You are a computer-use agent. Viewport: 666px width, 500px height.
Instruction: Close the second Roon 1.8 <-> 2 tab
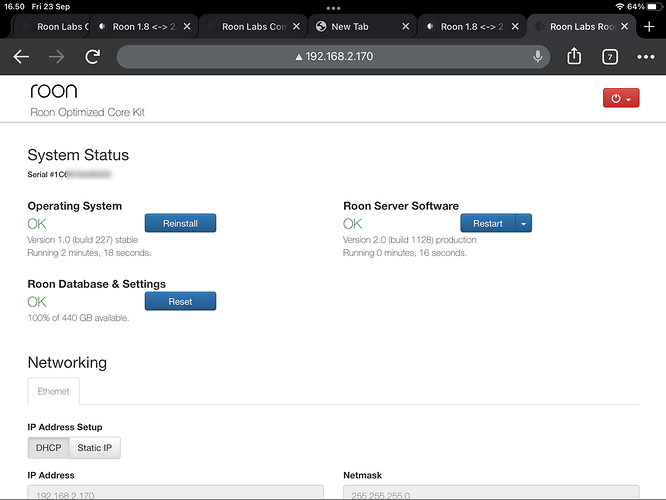[x=515, y=27]
